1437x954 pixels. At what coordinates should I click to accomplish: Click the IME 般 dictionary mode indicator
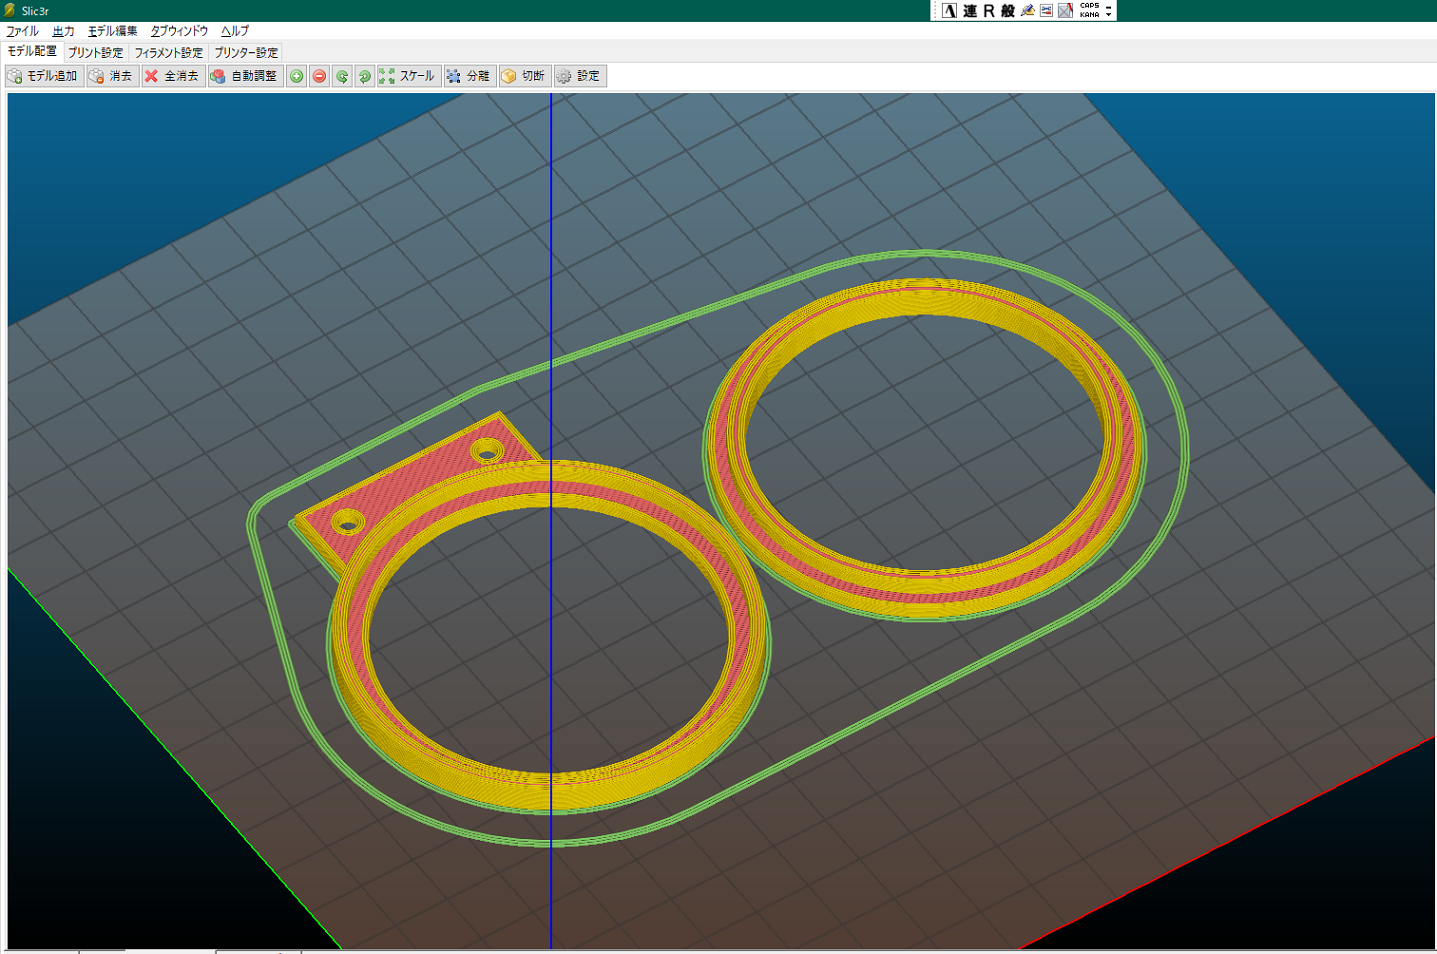click(1008, 11)
